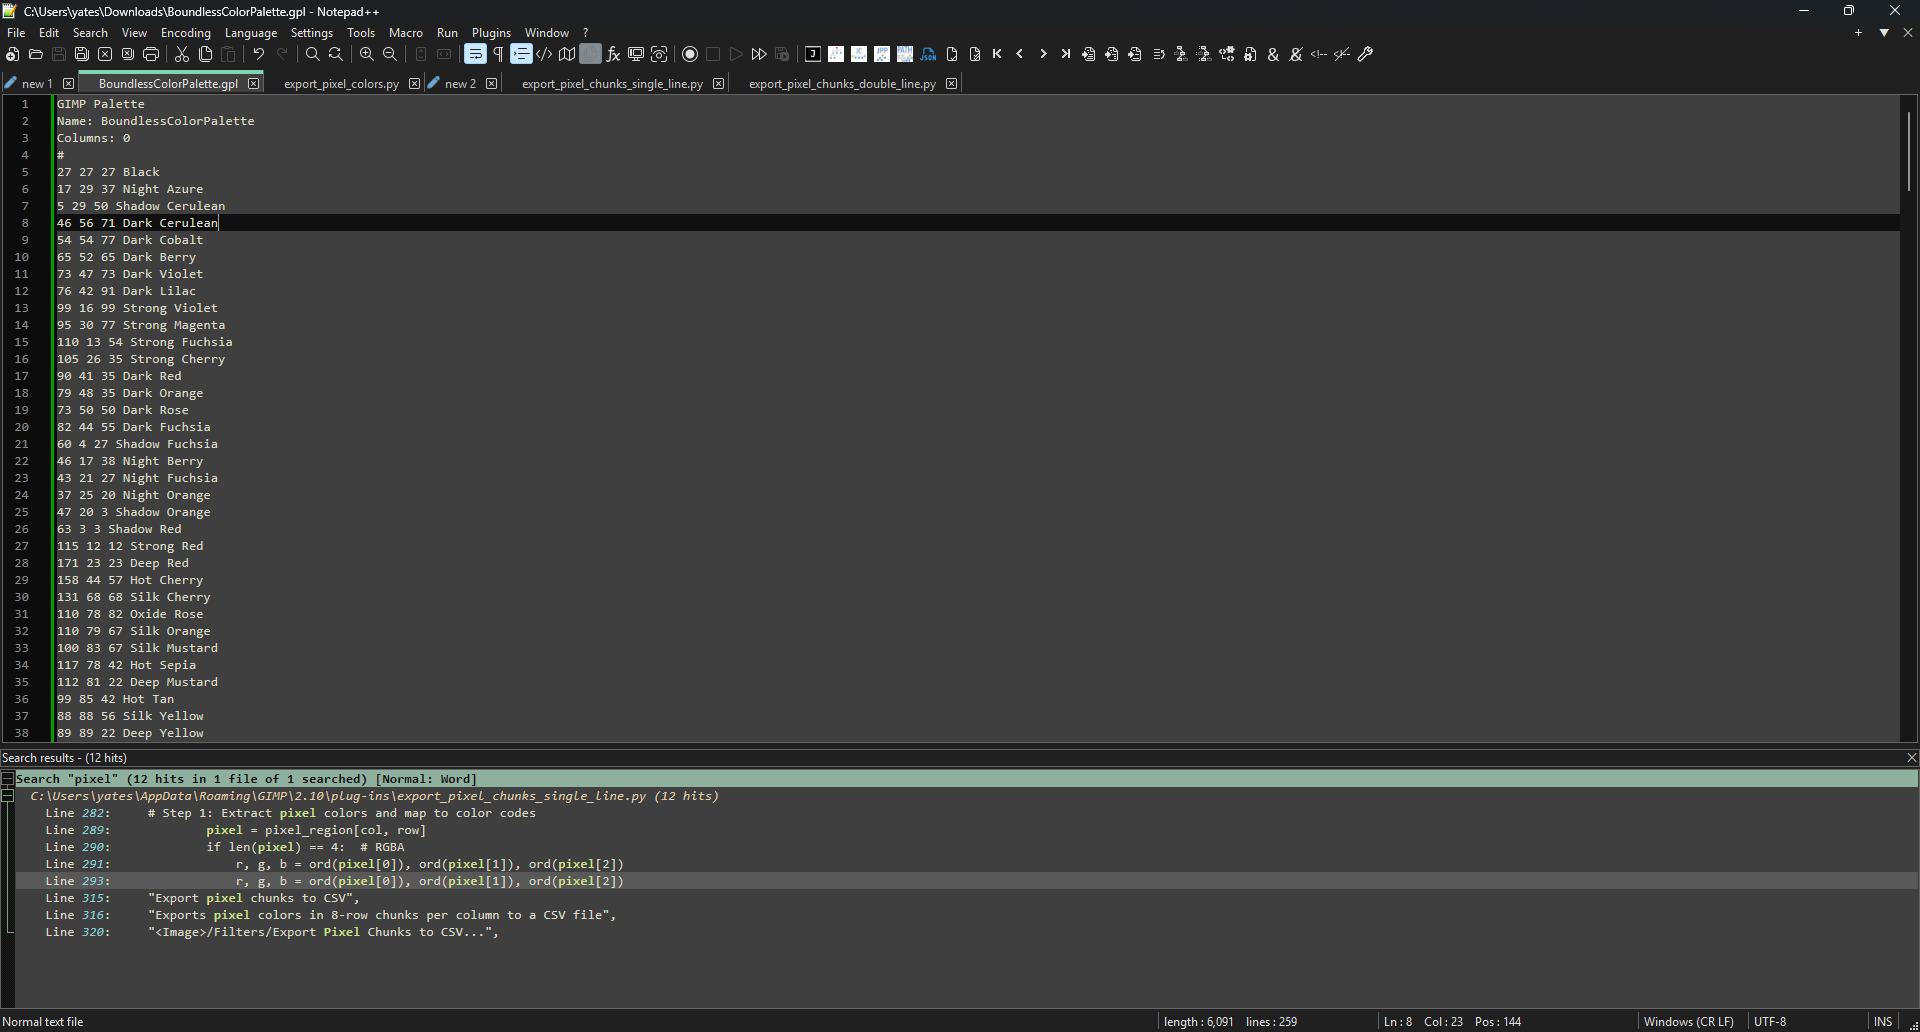The image size is (1920, 1032).
Task: Collapse the Search "pixel" results node
Action: (7, 779)
